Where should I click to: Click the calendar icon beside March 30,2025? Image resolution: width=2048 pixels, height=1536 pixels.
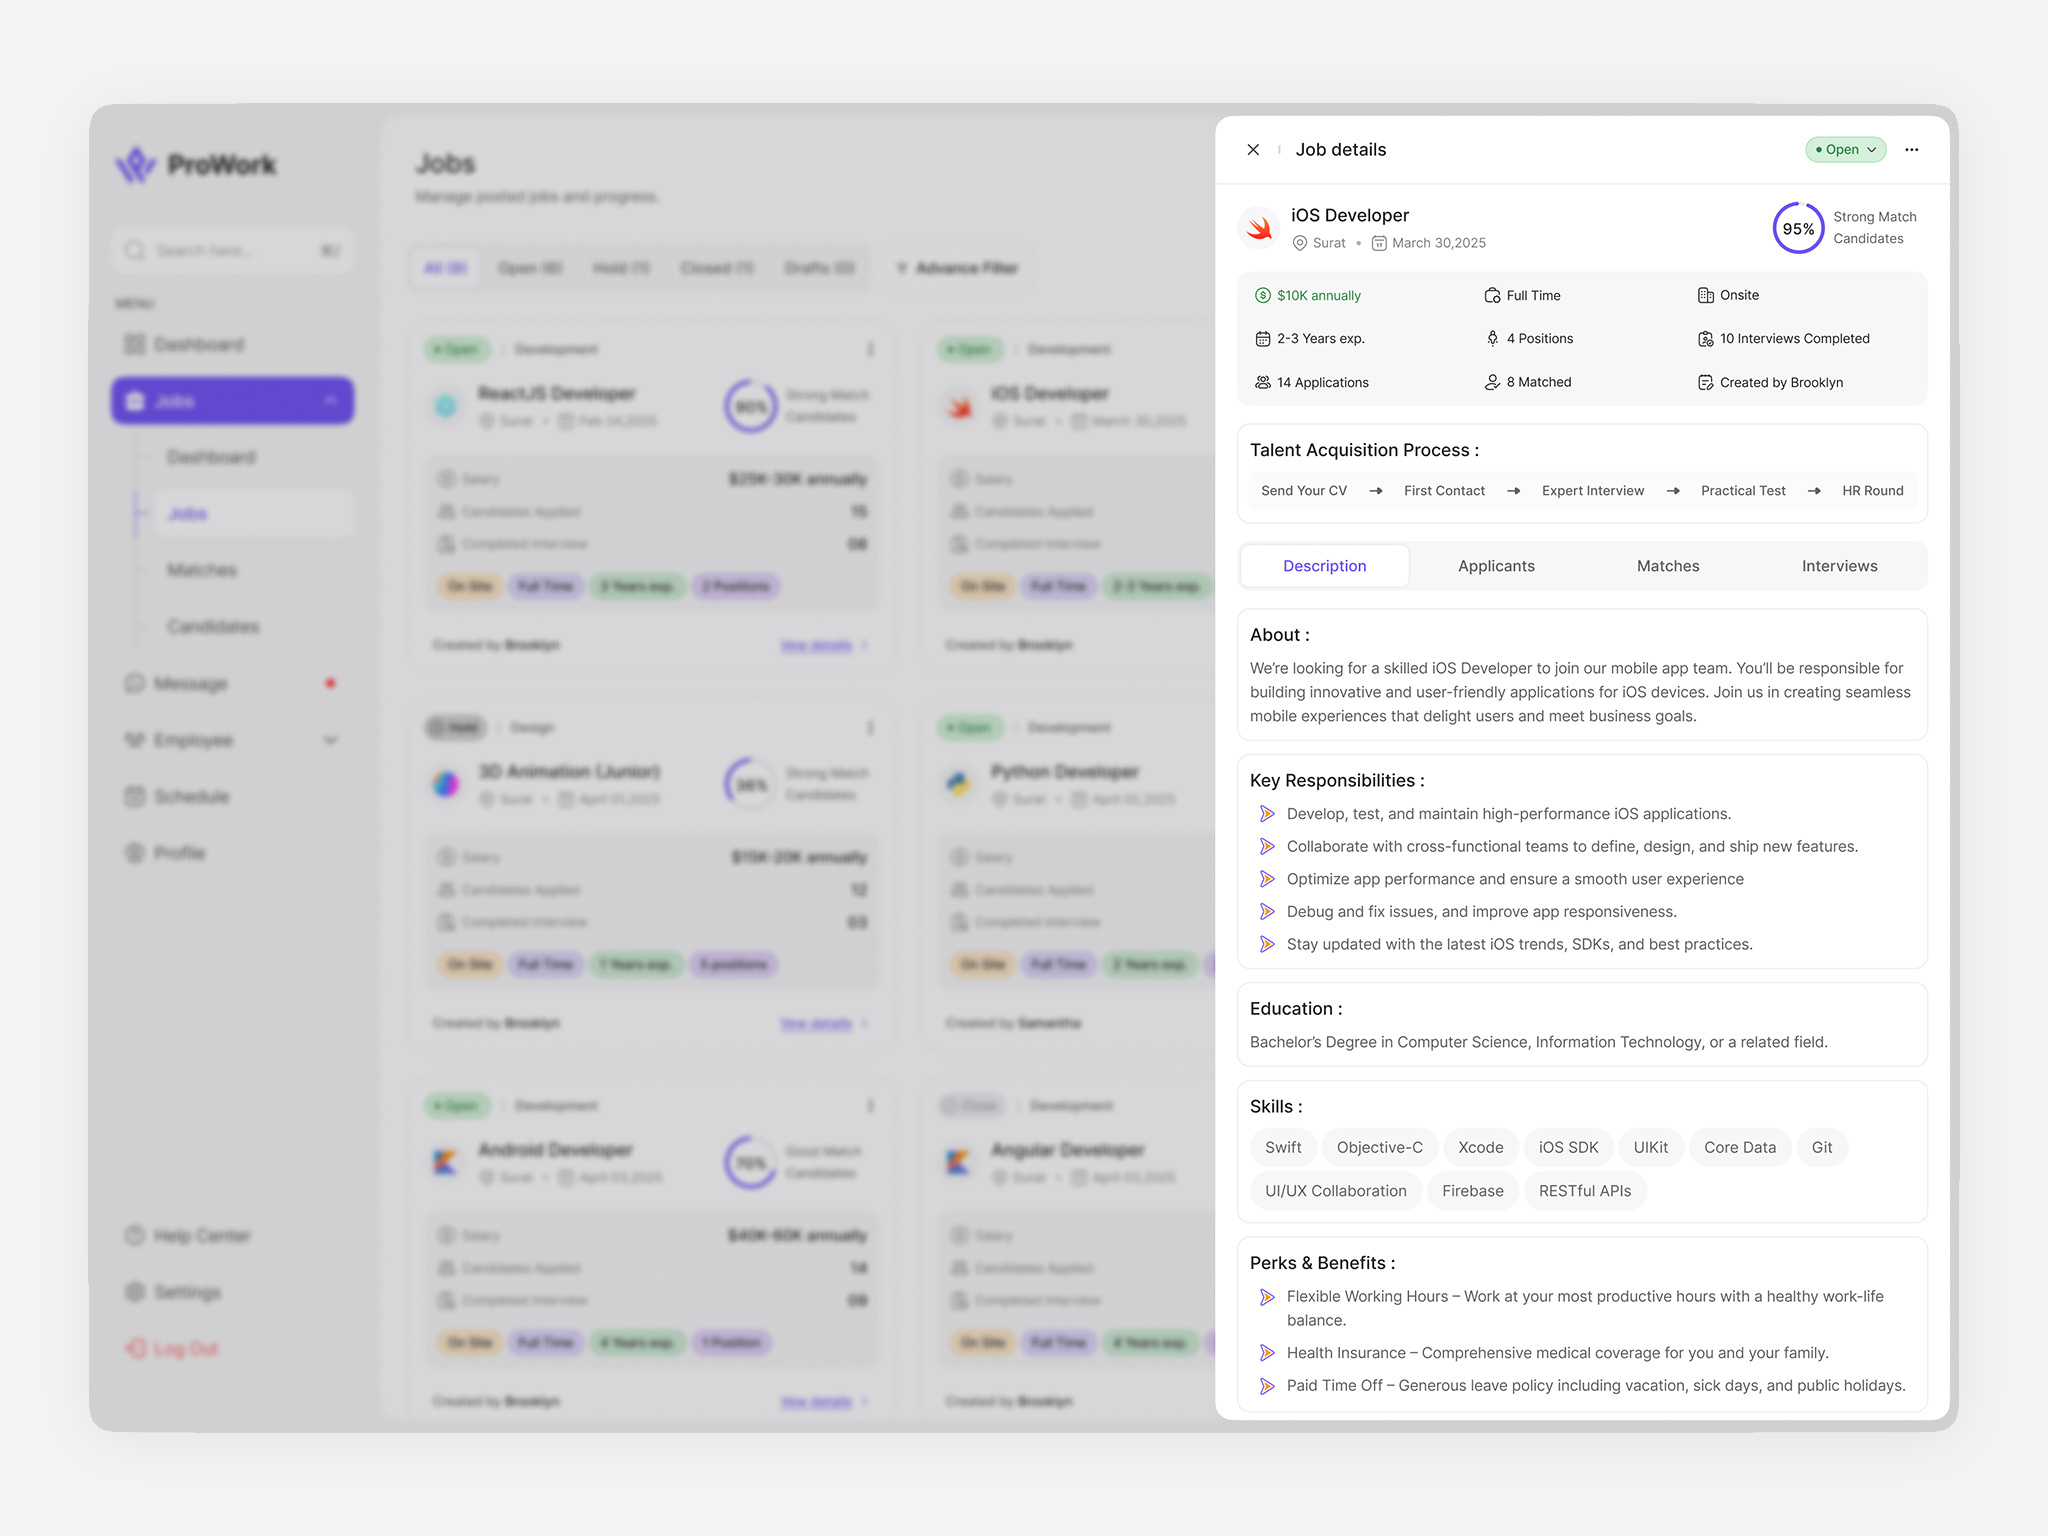1379,243
